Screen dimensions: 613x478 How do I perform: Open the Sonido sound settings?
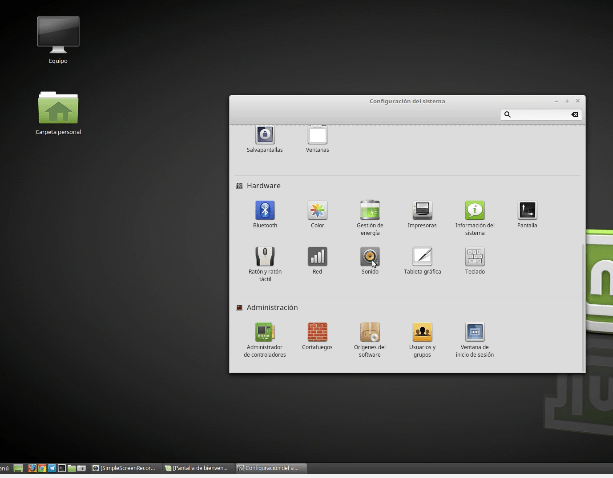point(370,257)
